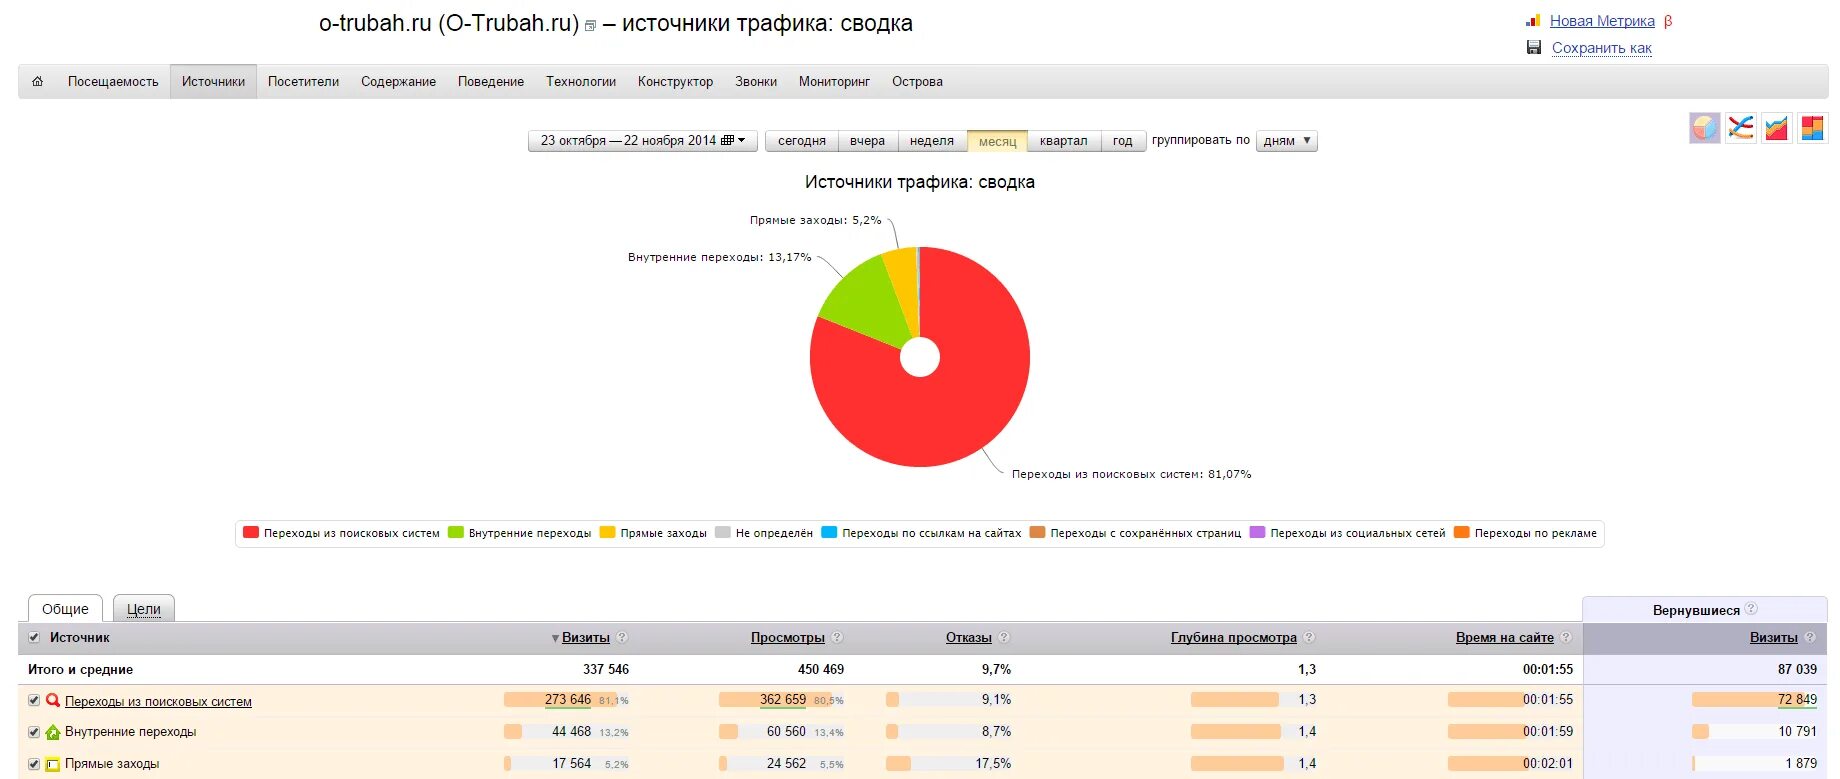This screenshot has width=1840, height=779.
Task: Open Мониторинг menu
Action: tap(834, 82)
